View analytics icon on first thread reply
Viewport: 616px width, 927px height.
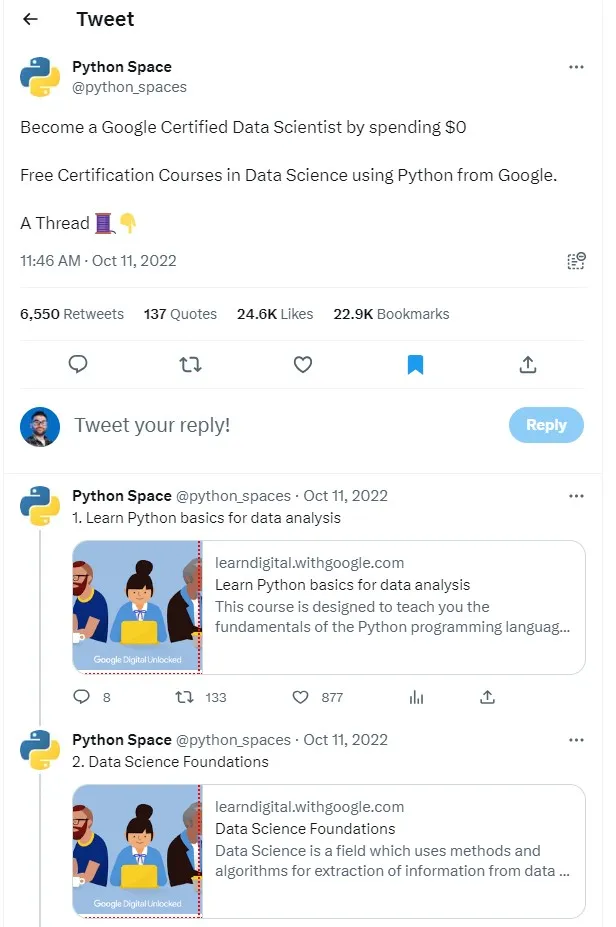[416, 697]
